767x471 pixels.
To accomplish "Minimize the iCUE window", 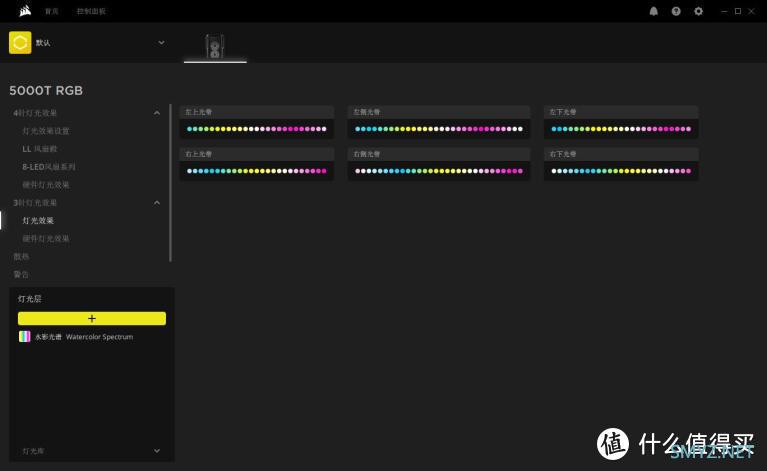I will coord(724,11).
